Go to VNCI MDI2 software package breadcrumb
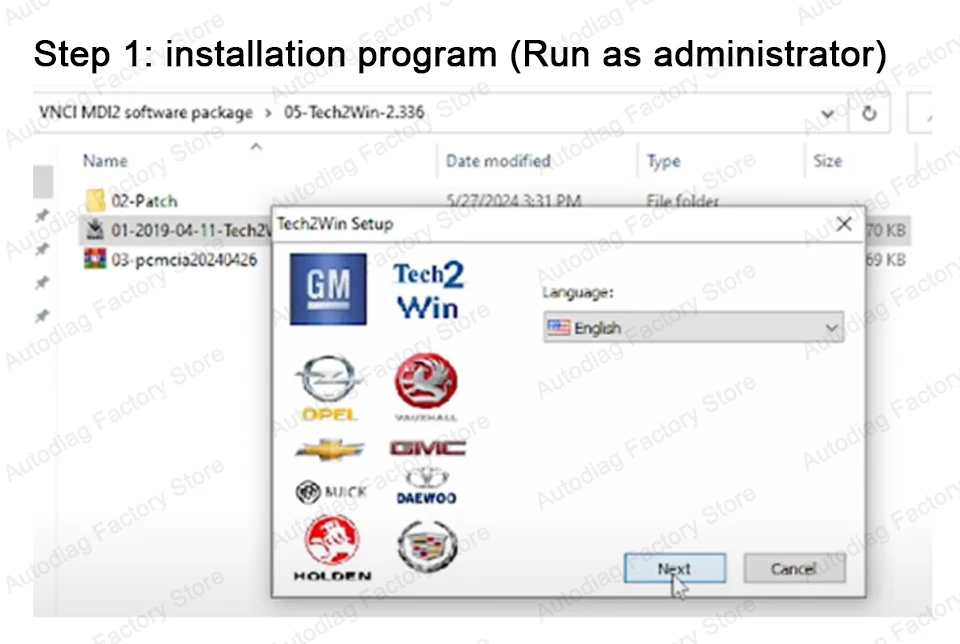 pyautogui.click(x=146, y=113)
